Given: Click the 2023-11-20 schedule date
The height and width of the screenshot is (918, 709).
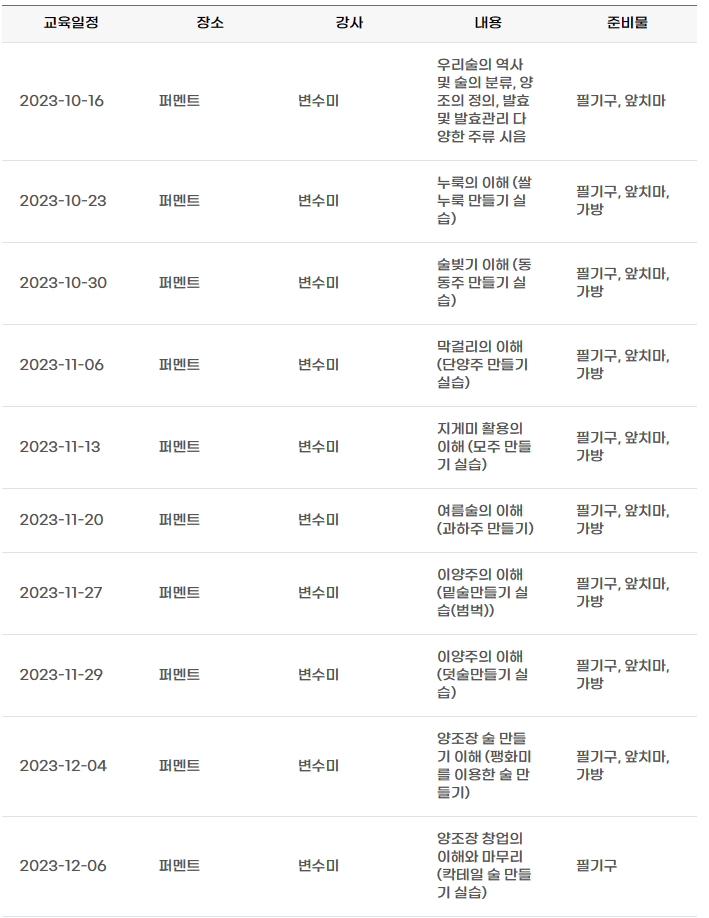Looking at the screenshot, I should pos(61,520).
